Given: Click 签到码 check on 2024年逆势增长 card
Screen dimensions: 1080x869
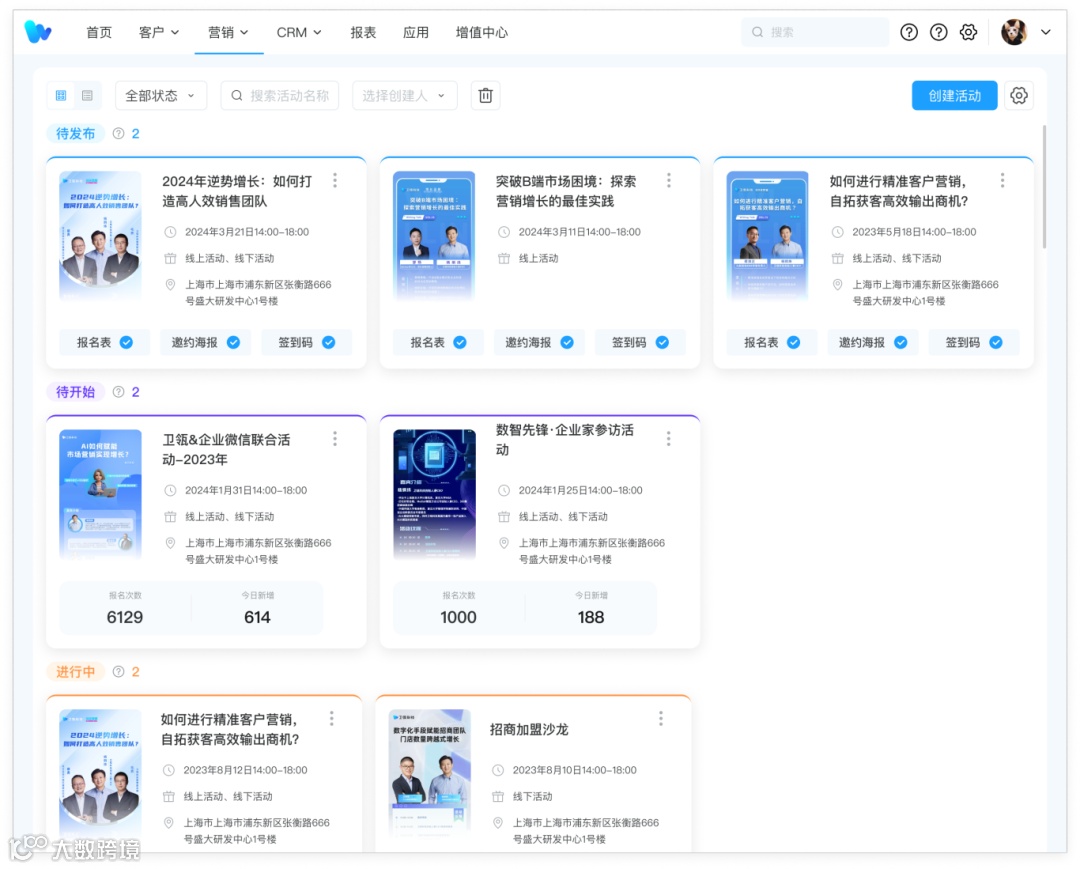Looking at the screenshot, I should tap(329, 342).
